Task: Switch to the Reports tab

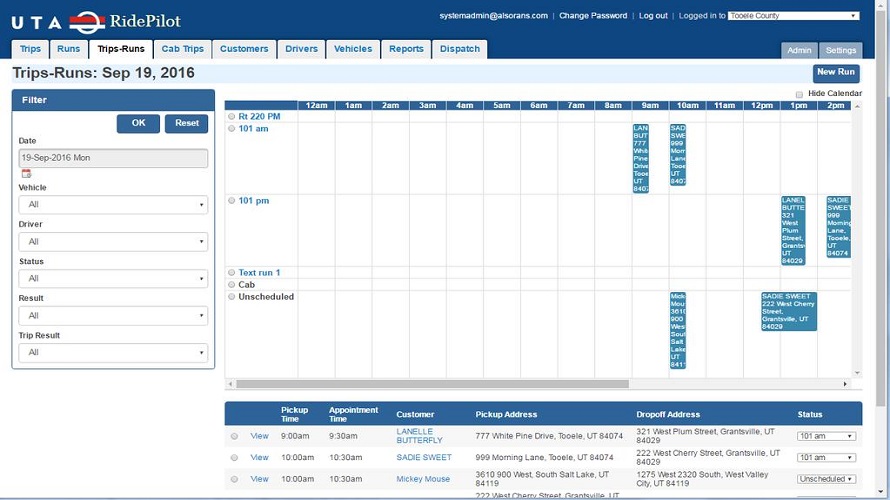Action: point(406,49)
